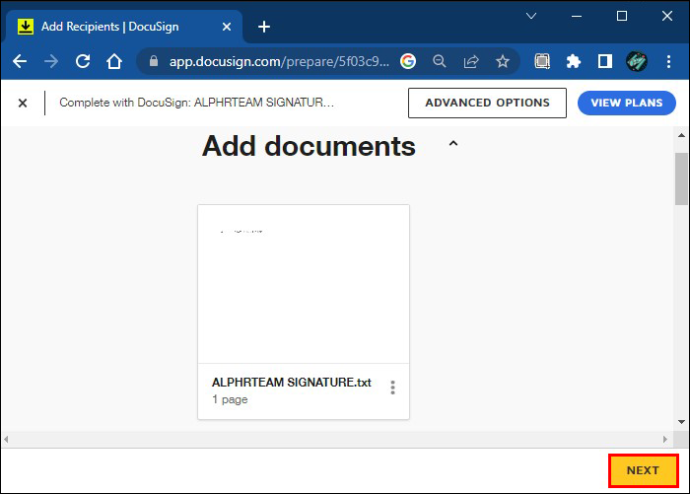Close the DocuSign envelope with X
The height and width of the screenshot is (494, 690).
(22, 103)
